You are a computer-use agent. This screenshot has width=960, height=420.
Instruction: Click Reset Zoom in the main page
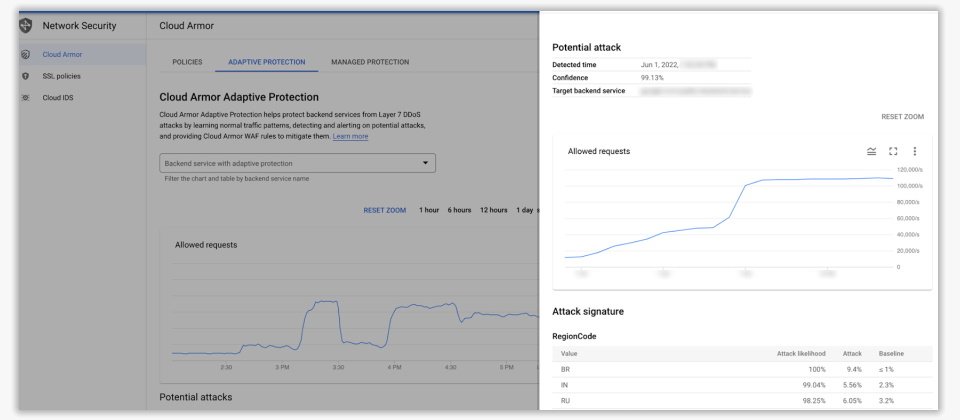click(x=384, y=210)
